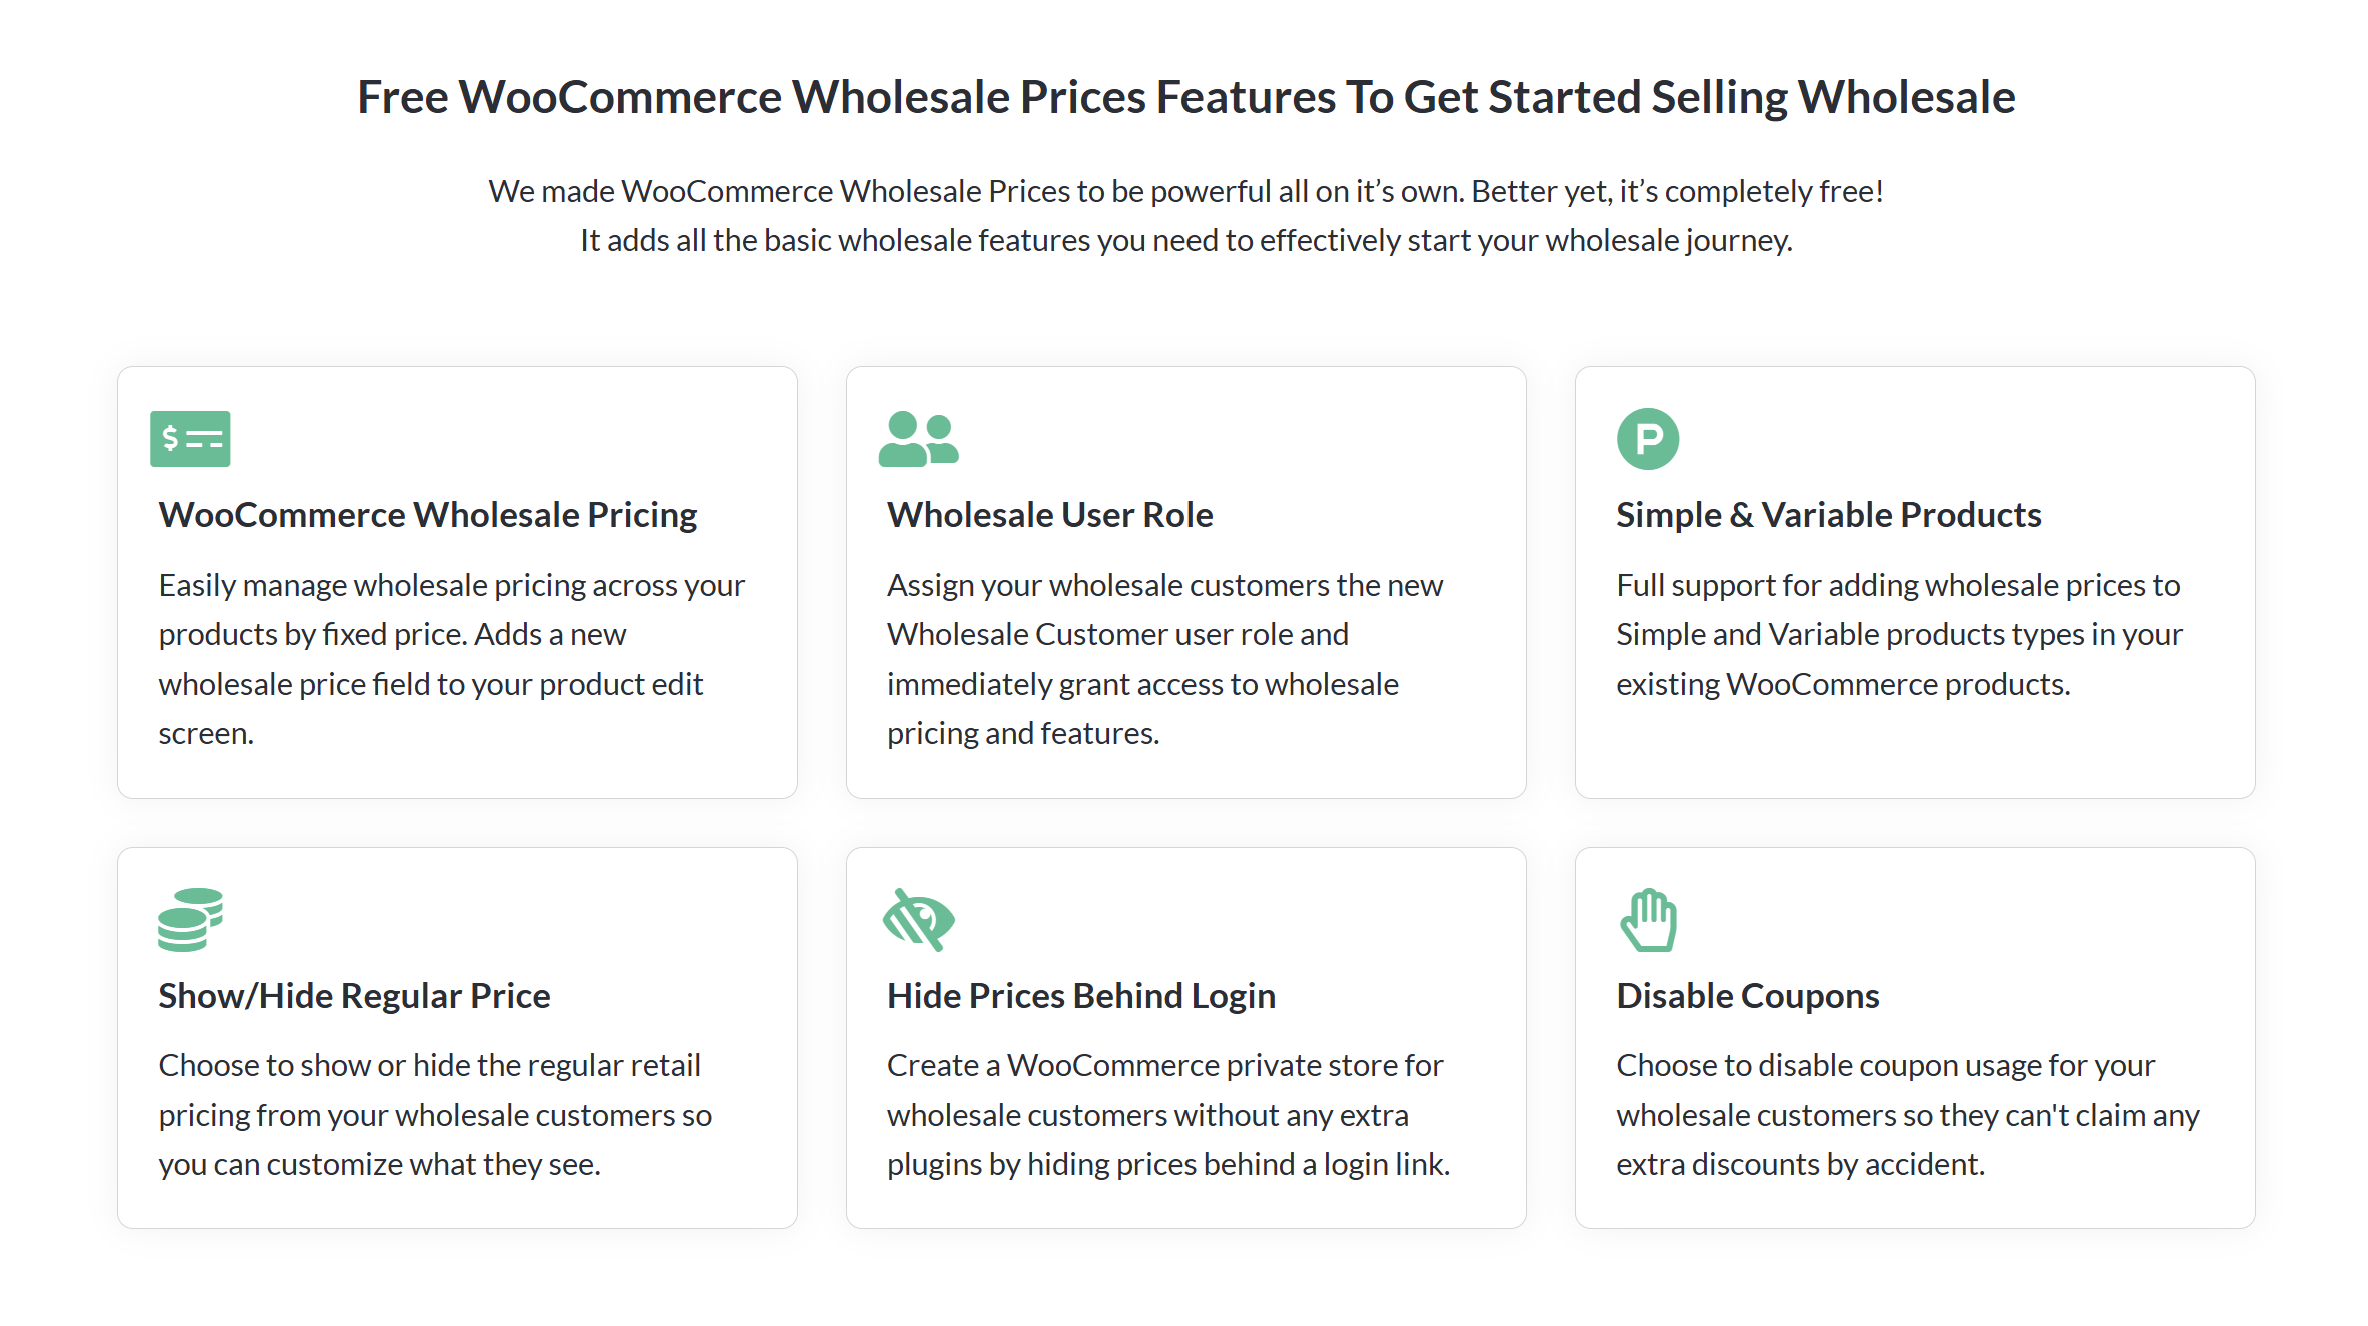Screen dimensions: 2368x1326
Task: Click the description starting 'Easily manage wholesale pricing'
Action: point(452,659)
